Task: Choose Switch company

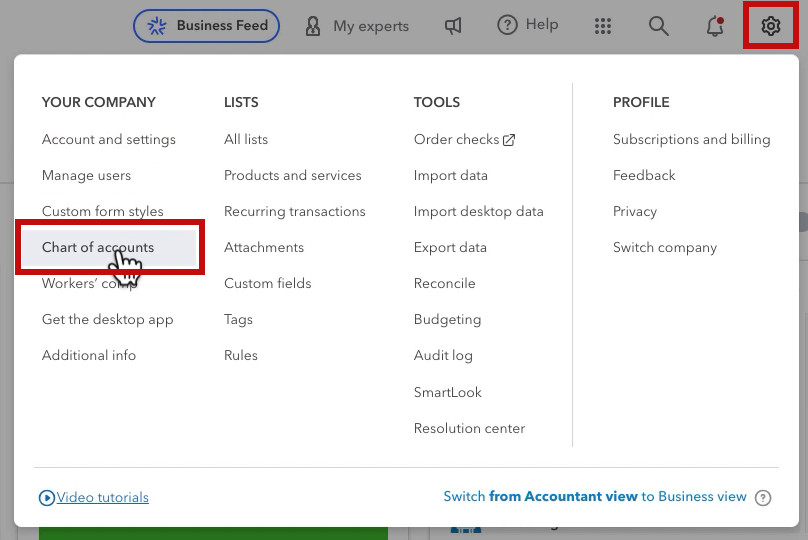Action: click(665, 247)
